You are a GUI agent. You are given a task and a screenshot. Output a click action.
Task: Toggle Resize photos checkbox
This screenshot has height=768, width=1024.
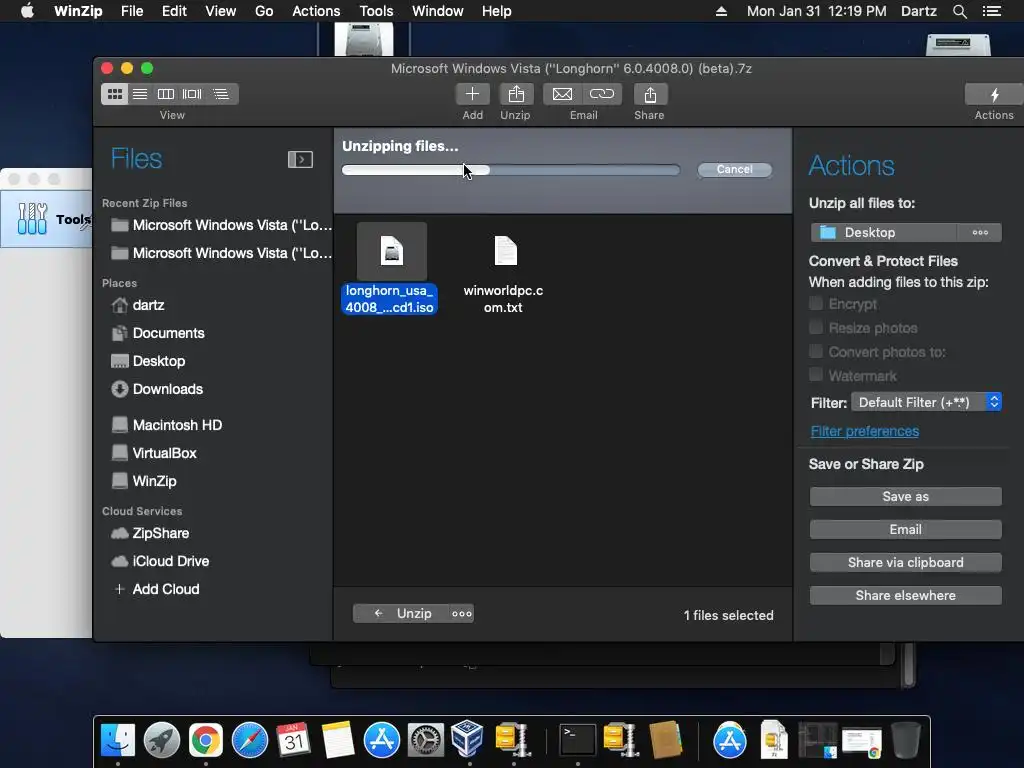tap(816, 328)
